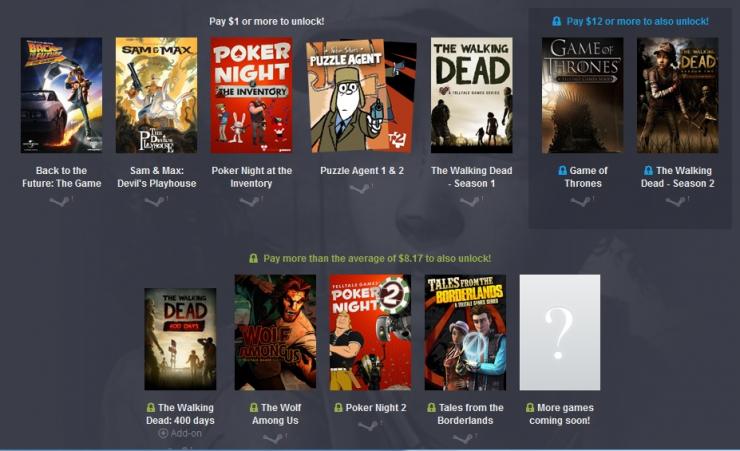
Task: Click the green lock icon next to Poker Night 2
Action: coord(338,408)
